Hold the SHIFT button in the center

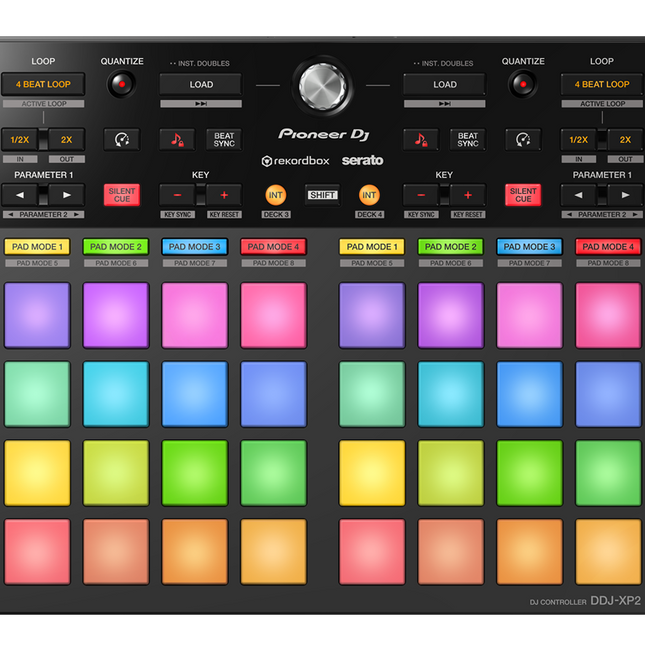(322, 195)
